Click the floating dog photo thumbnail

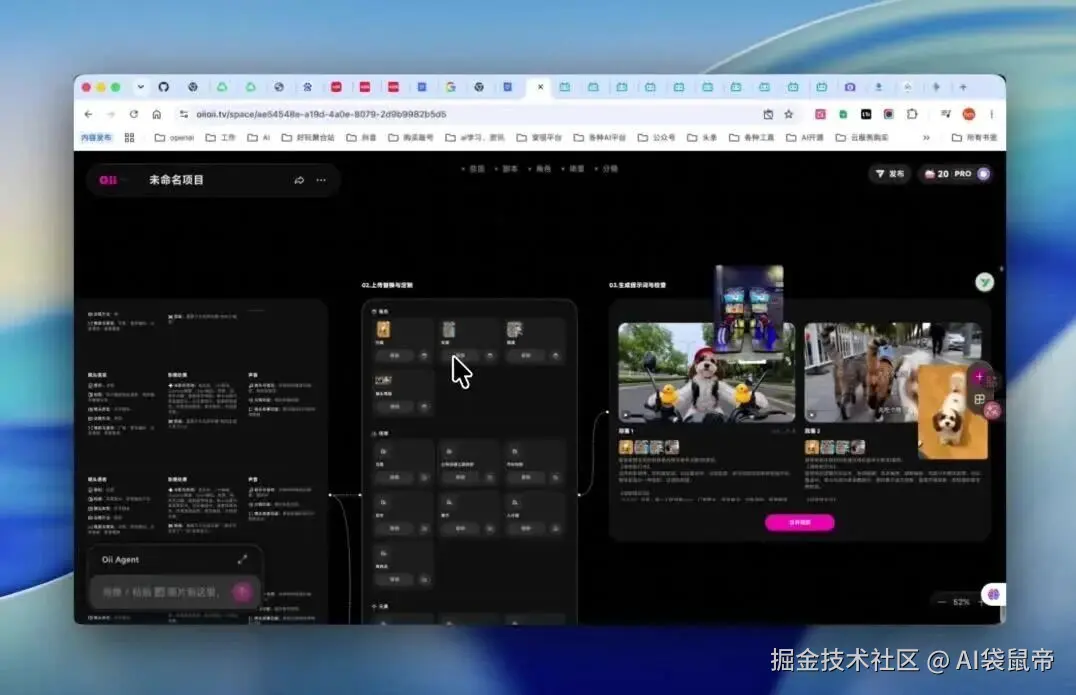coord(953,412)
